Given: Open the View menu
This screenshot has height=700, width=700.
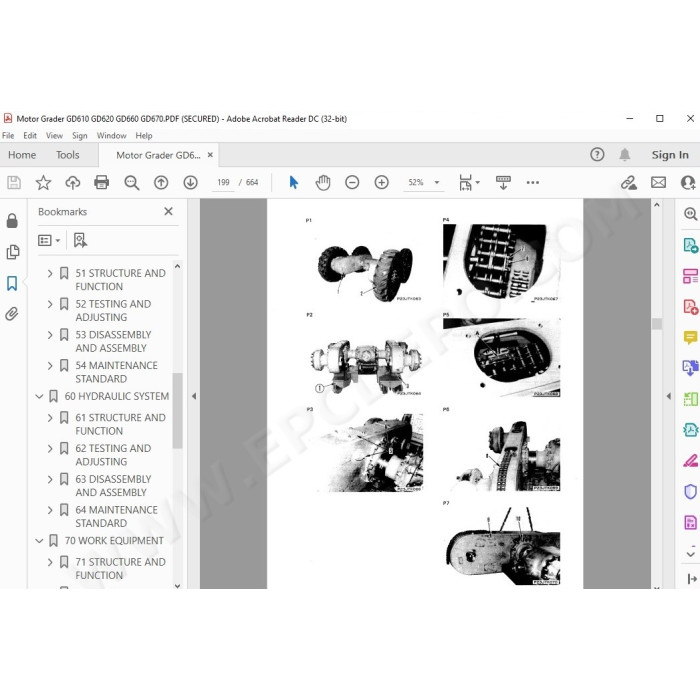Looking at the screenshot, I should [x=54, y=135].
